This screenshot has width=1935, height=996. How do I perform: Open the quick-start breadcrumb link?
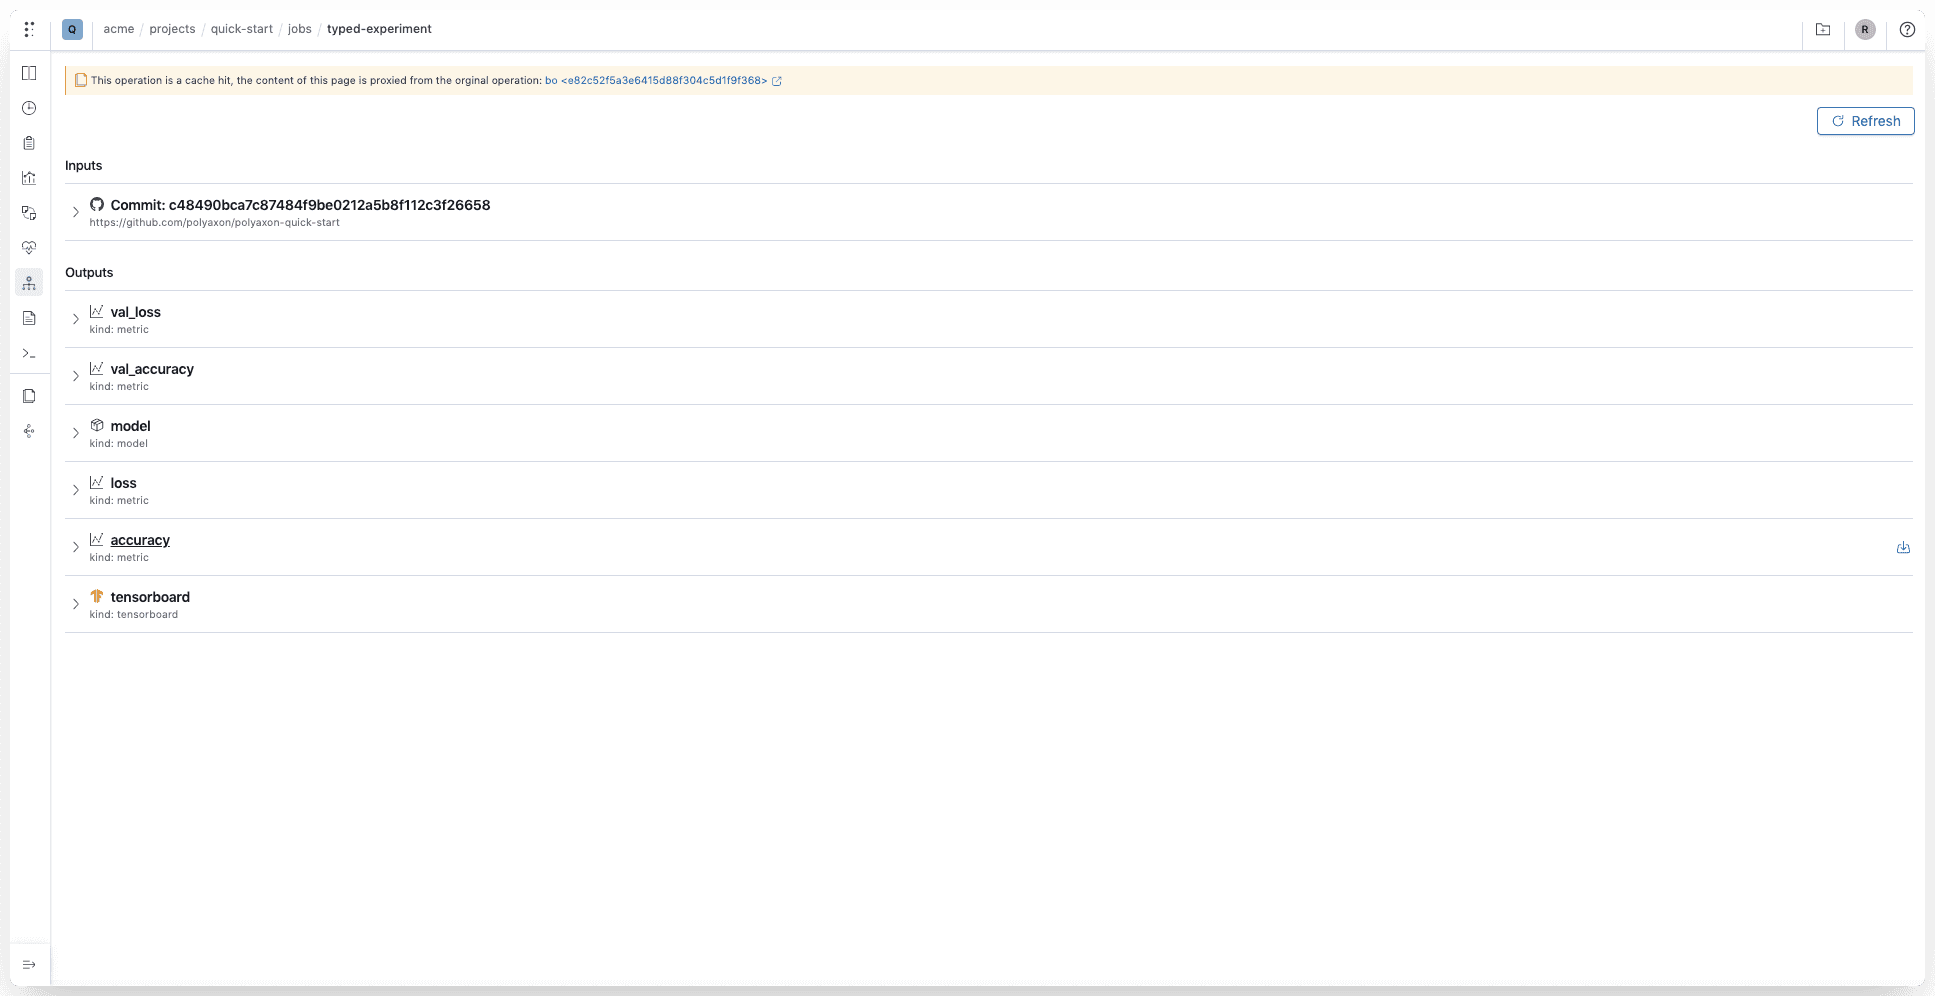pos(241,28)
